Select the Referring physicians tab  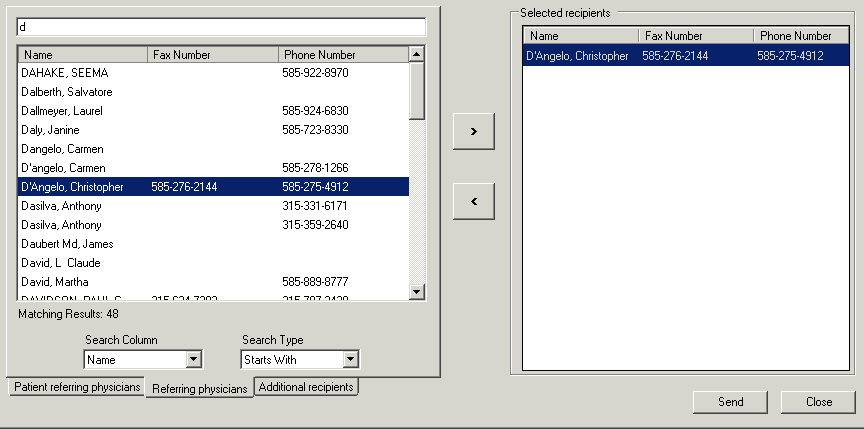coord(199,389)
